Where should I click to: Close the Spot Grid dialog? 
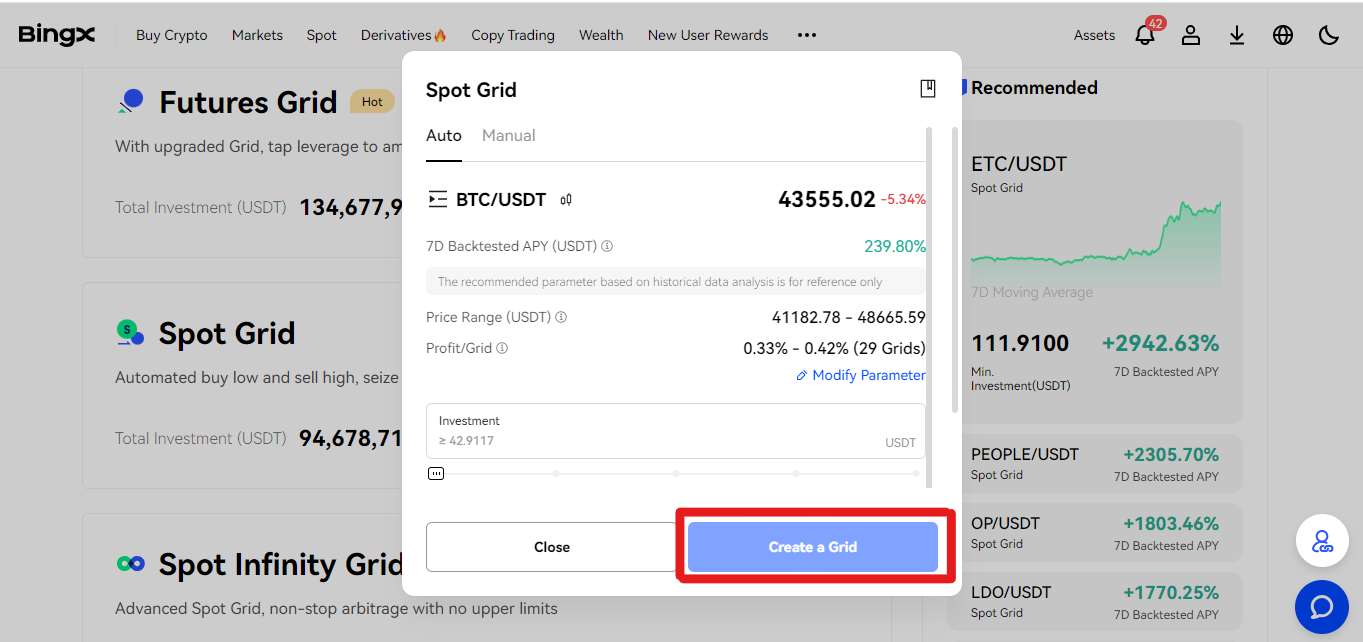pos(552,547)
